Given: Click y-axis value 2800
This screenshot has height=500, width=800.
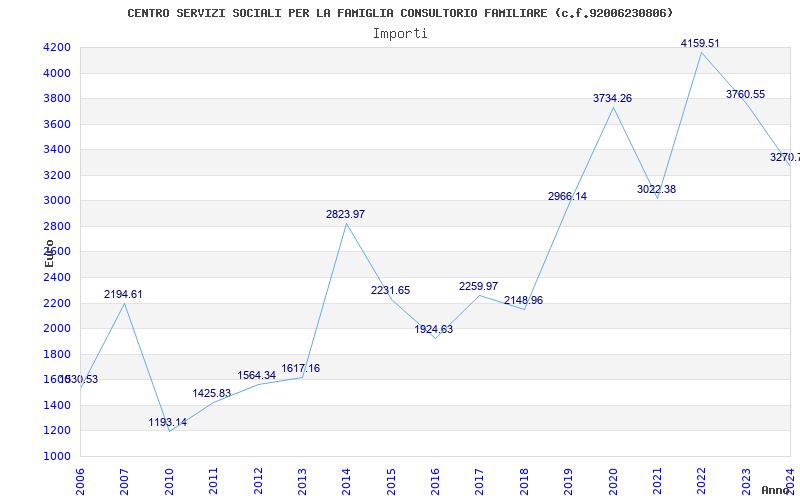Looking at the screenshot, I should [57, 227].
